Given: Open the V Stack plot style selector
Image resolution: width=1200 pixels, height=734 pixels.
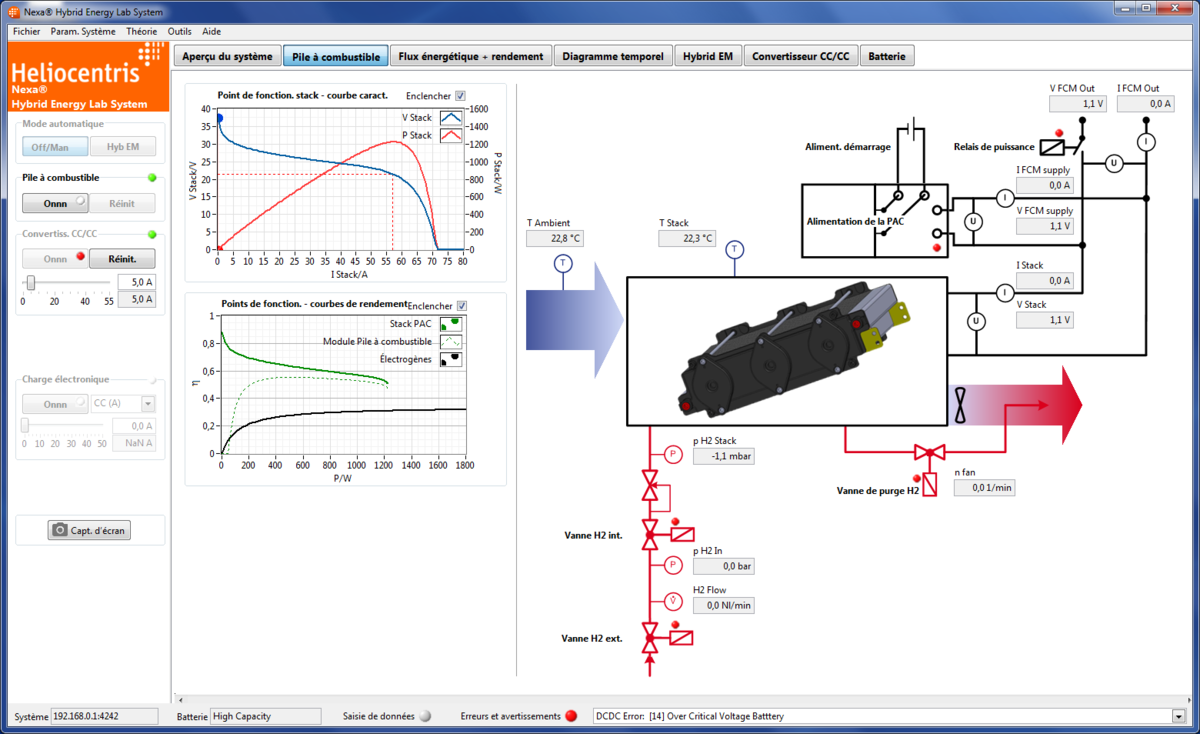Looking at the screenshot, I should coord(451,118).
